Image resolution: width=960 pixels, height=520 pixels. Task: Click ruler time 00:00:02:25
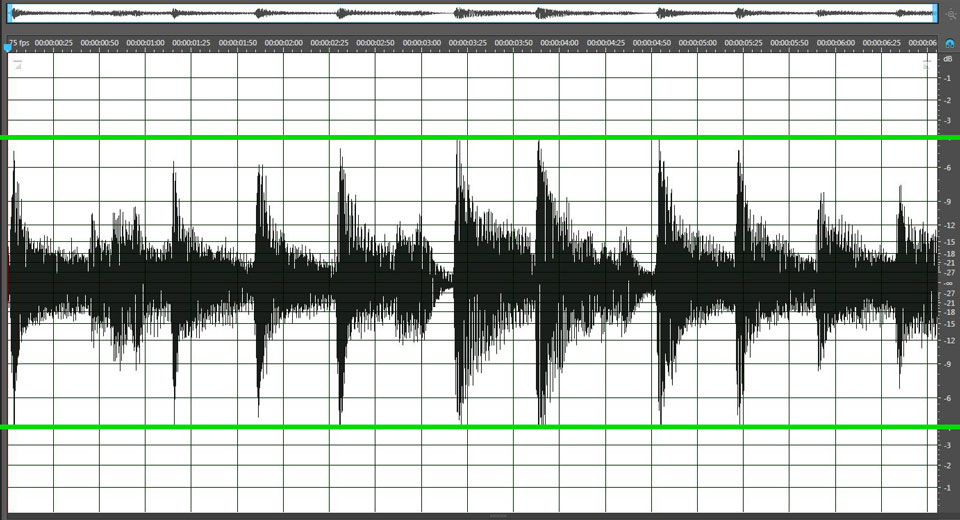[329, 43]
